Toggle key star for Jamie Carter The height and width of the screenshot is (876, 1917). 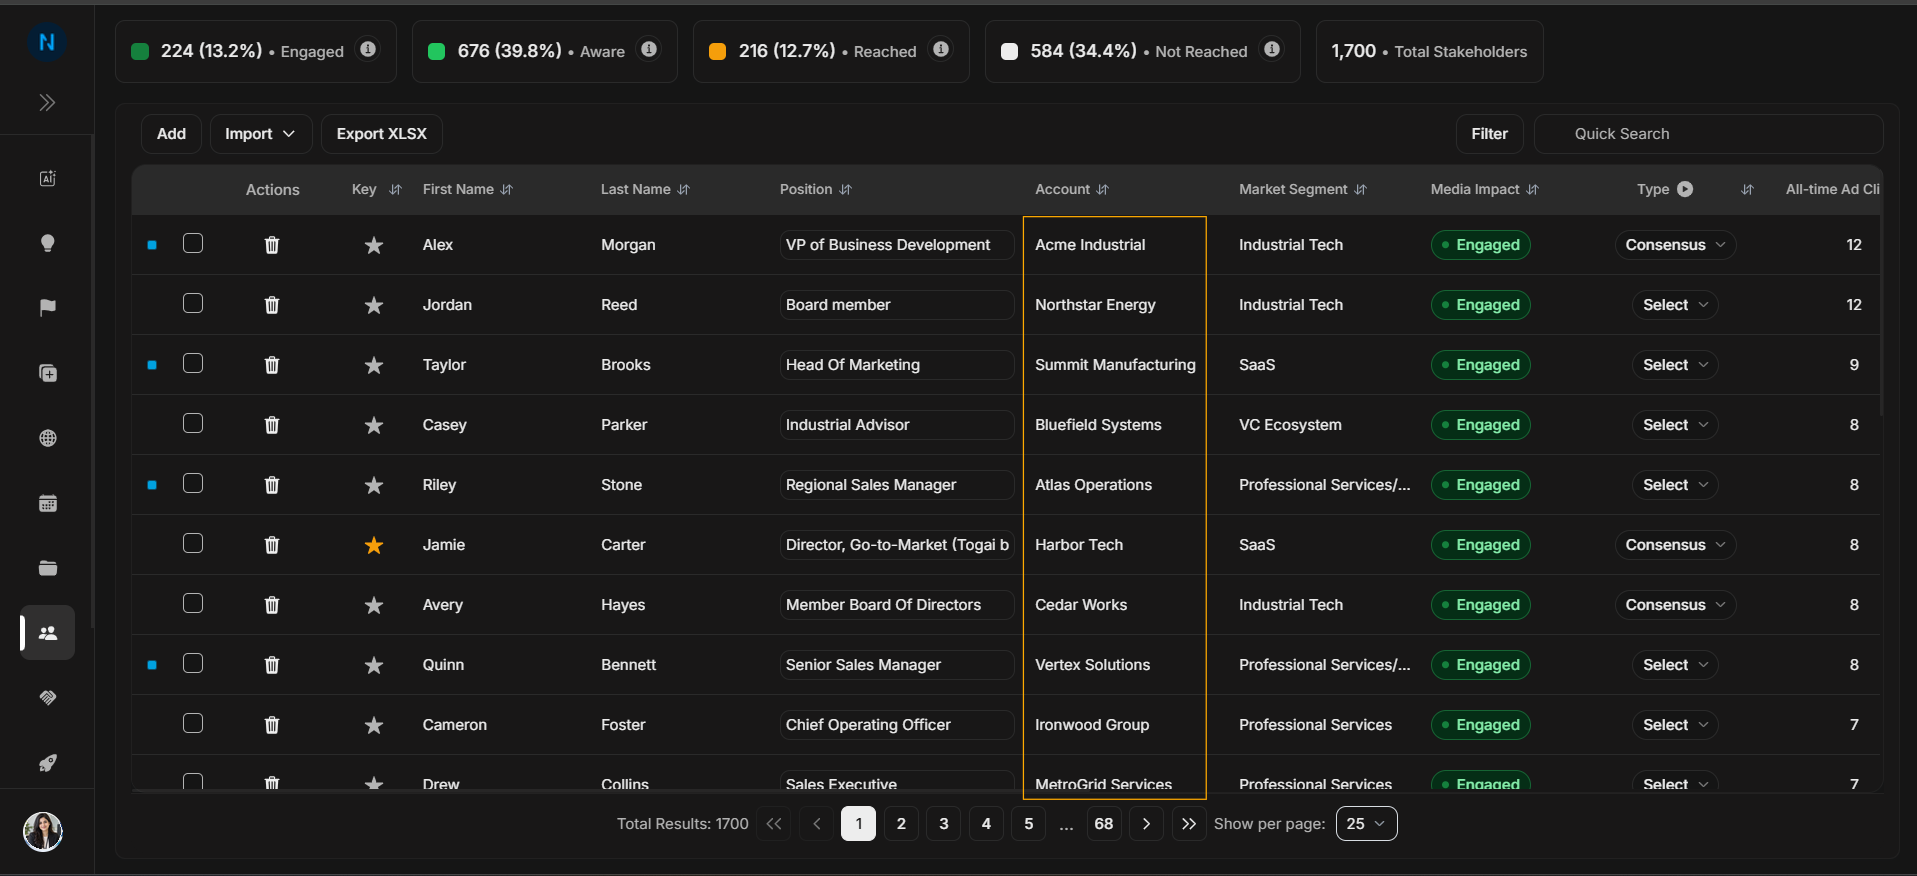tap(374, 545)
